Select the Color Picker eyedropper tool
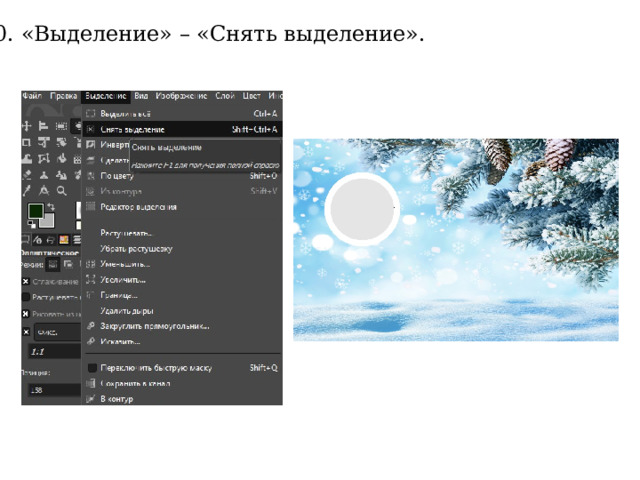Viewport: 640px width, 480px height. pyautogui.click(x=27, y=190)
